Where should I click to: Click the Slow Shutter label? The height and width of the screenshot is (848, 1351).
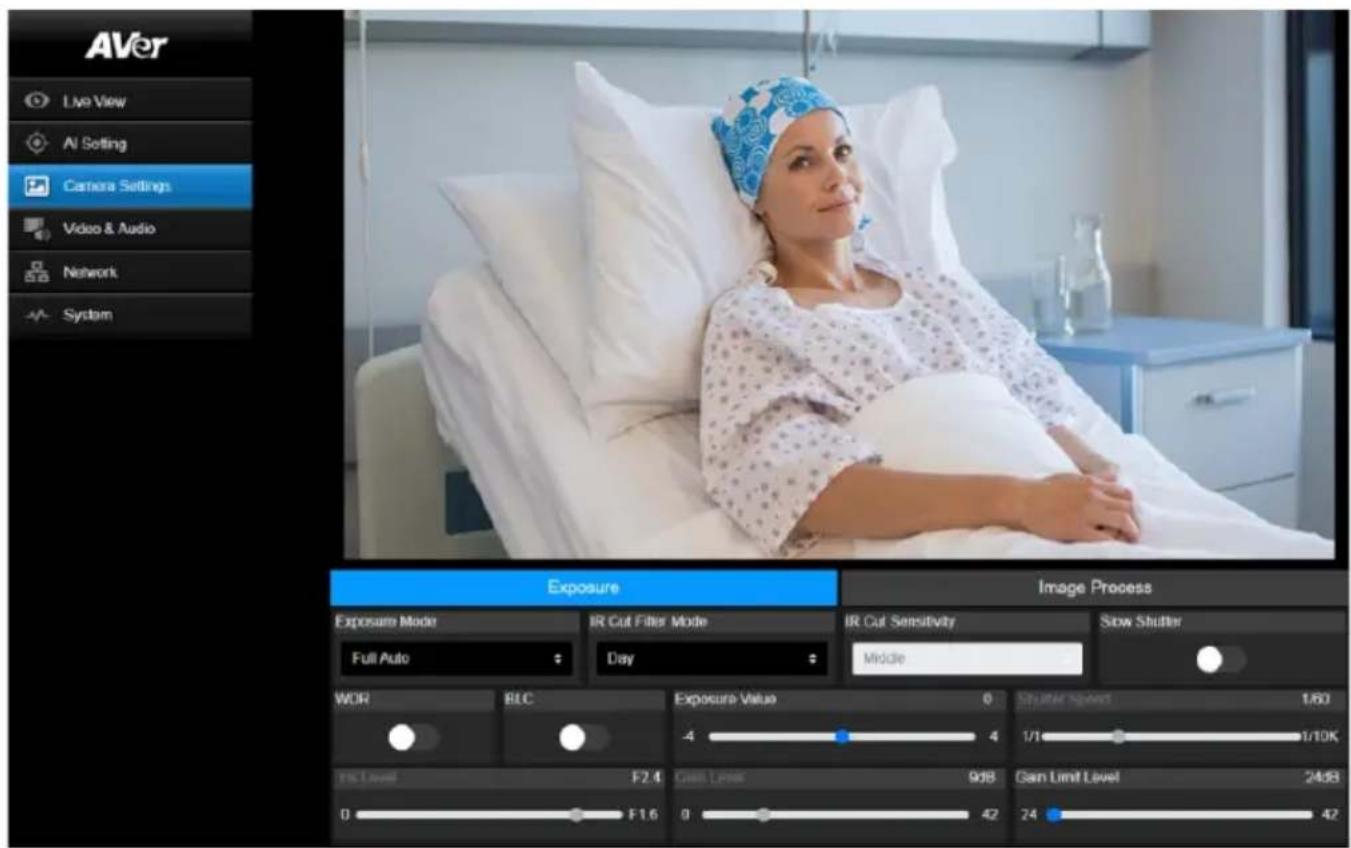[1141, 621]
